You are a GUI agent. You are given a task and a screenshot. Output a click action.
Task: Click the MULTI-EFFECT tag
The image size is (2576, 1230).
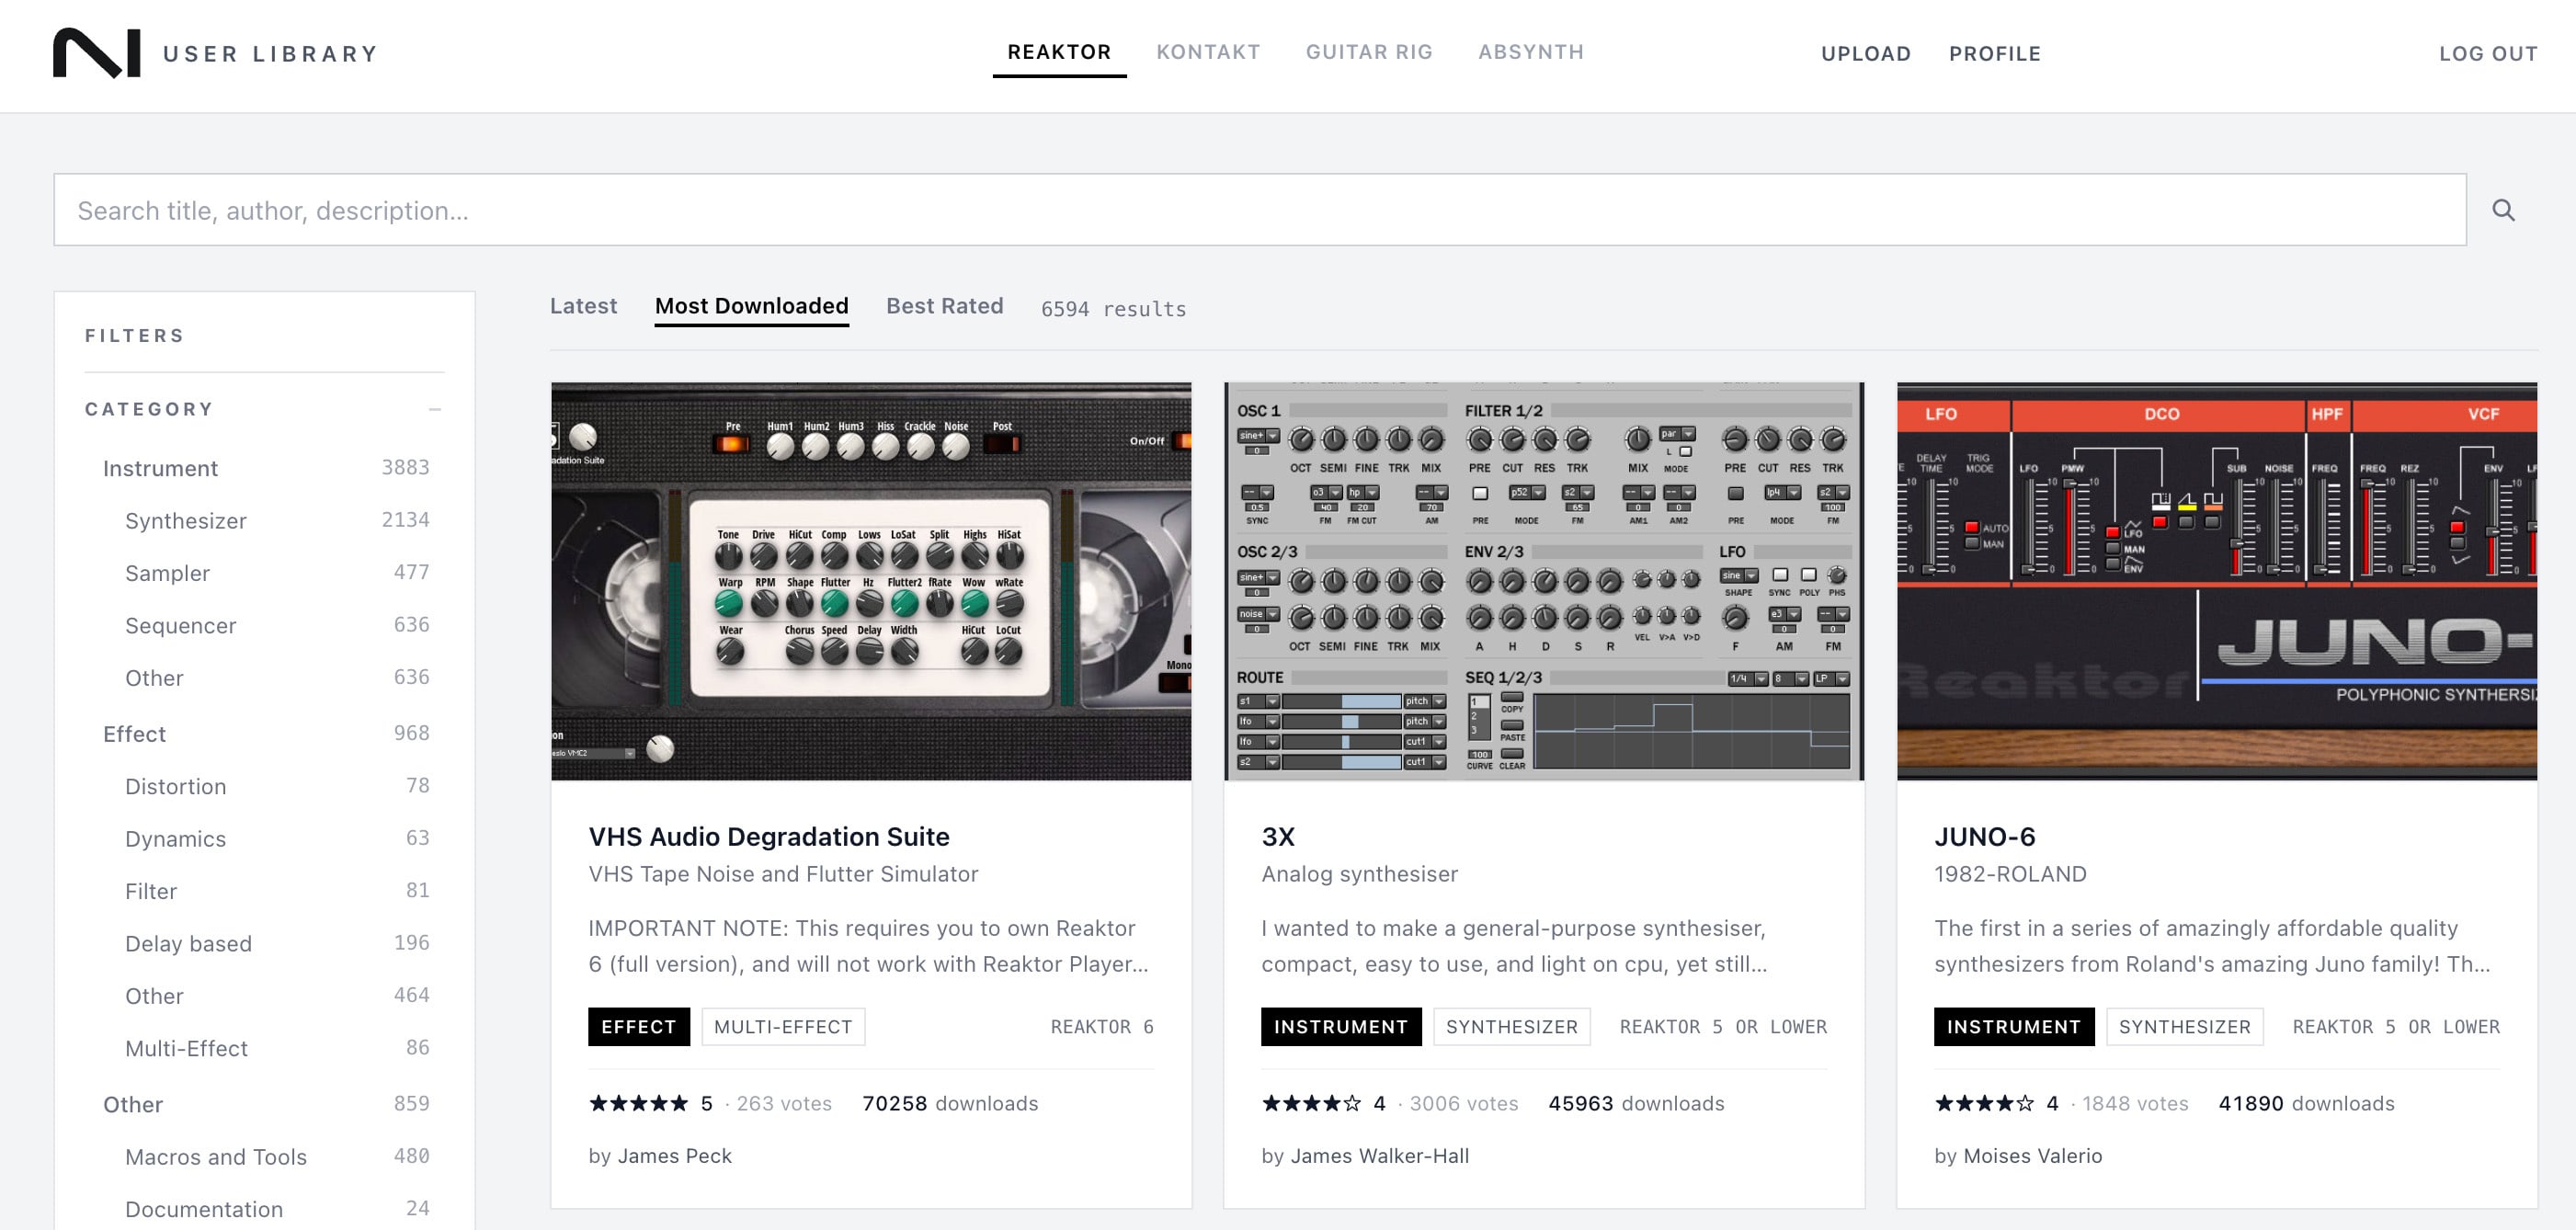point(783,1027)
